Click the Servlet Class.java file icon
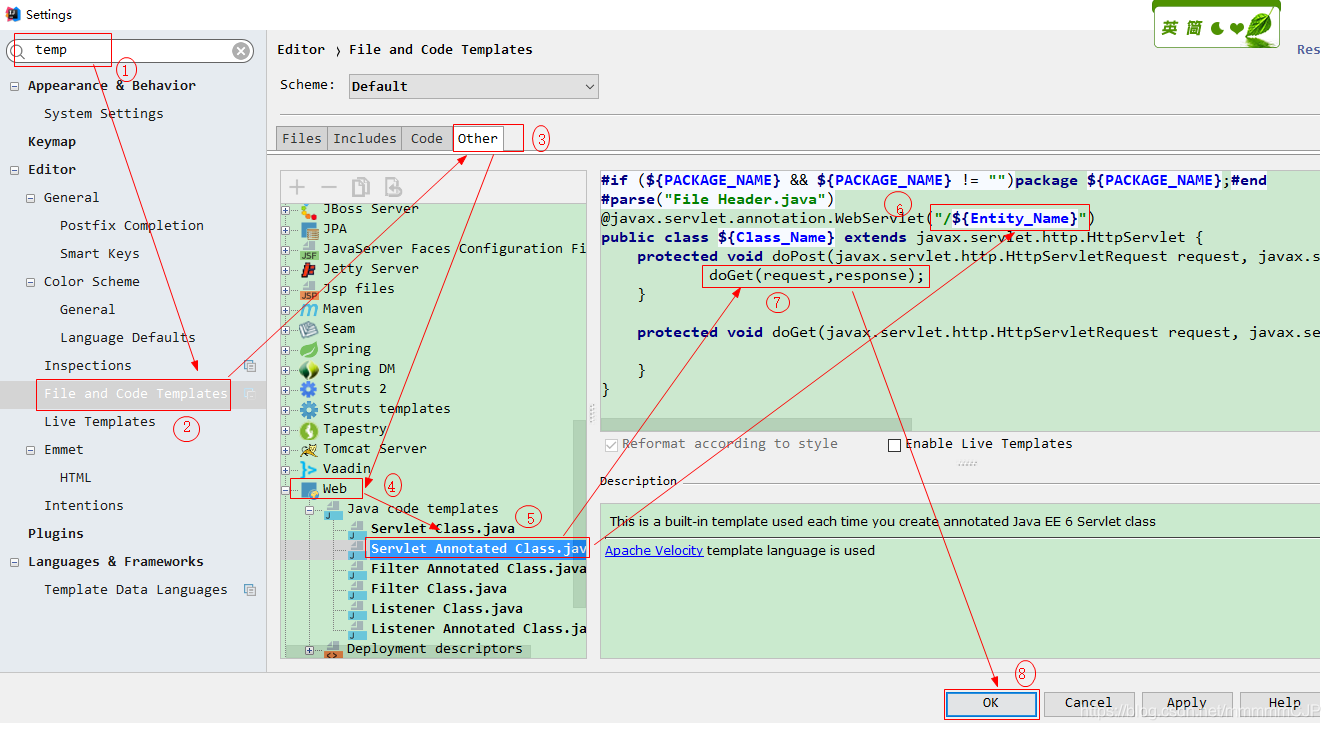The image size is (1330, 730). click(357, 530)
